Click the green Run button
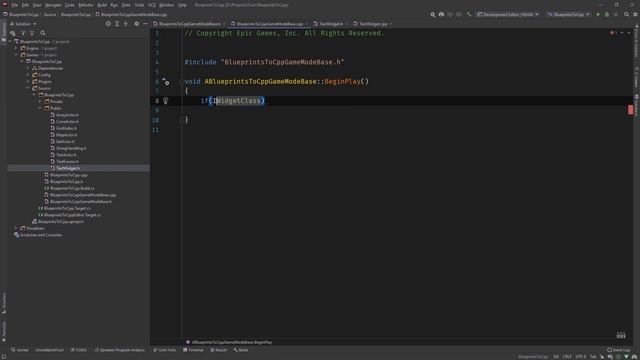This screenshot has width=640, height=360. click(598, 14)
